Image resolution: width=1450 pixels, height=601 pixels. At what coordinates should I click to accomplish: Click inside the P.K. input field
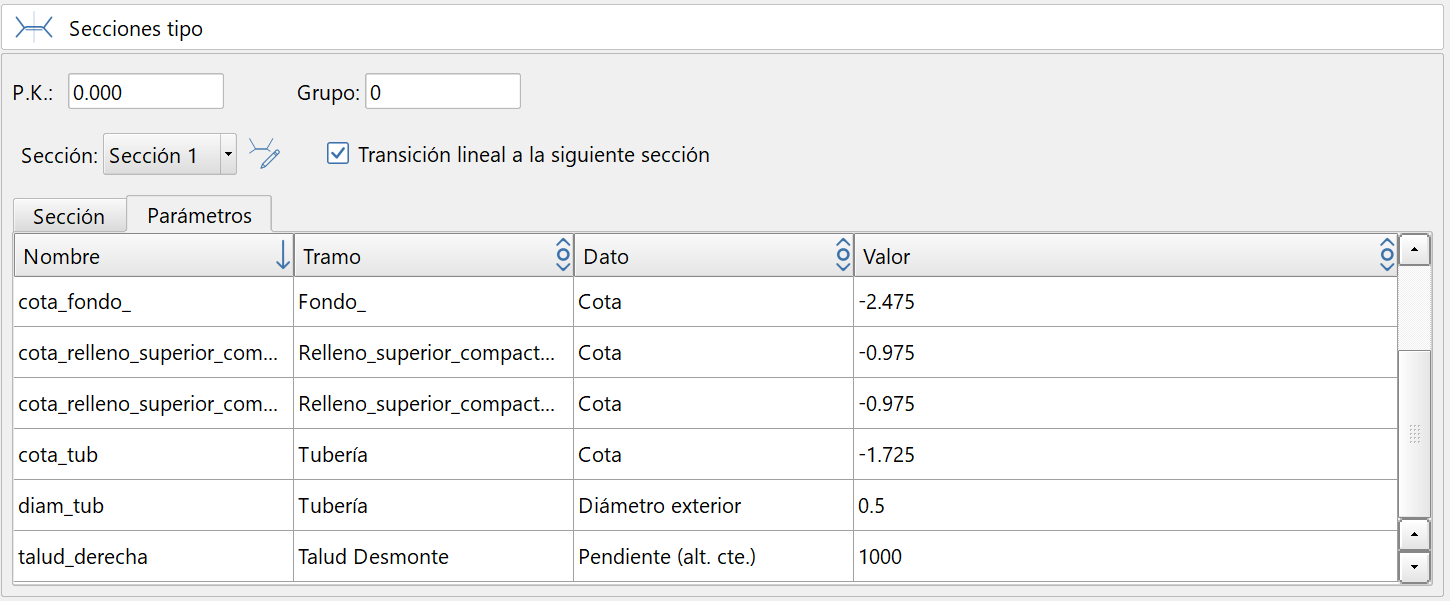145,90
